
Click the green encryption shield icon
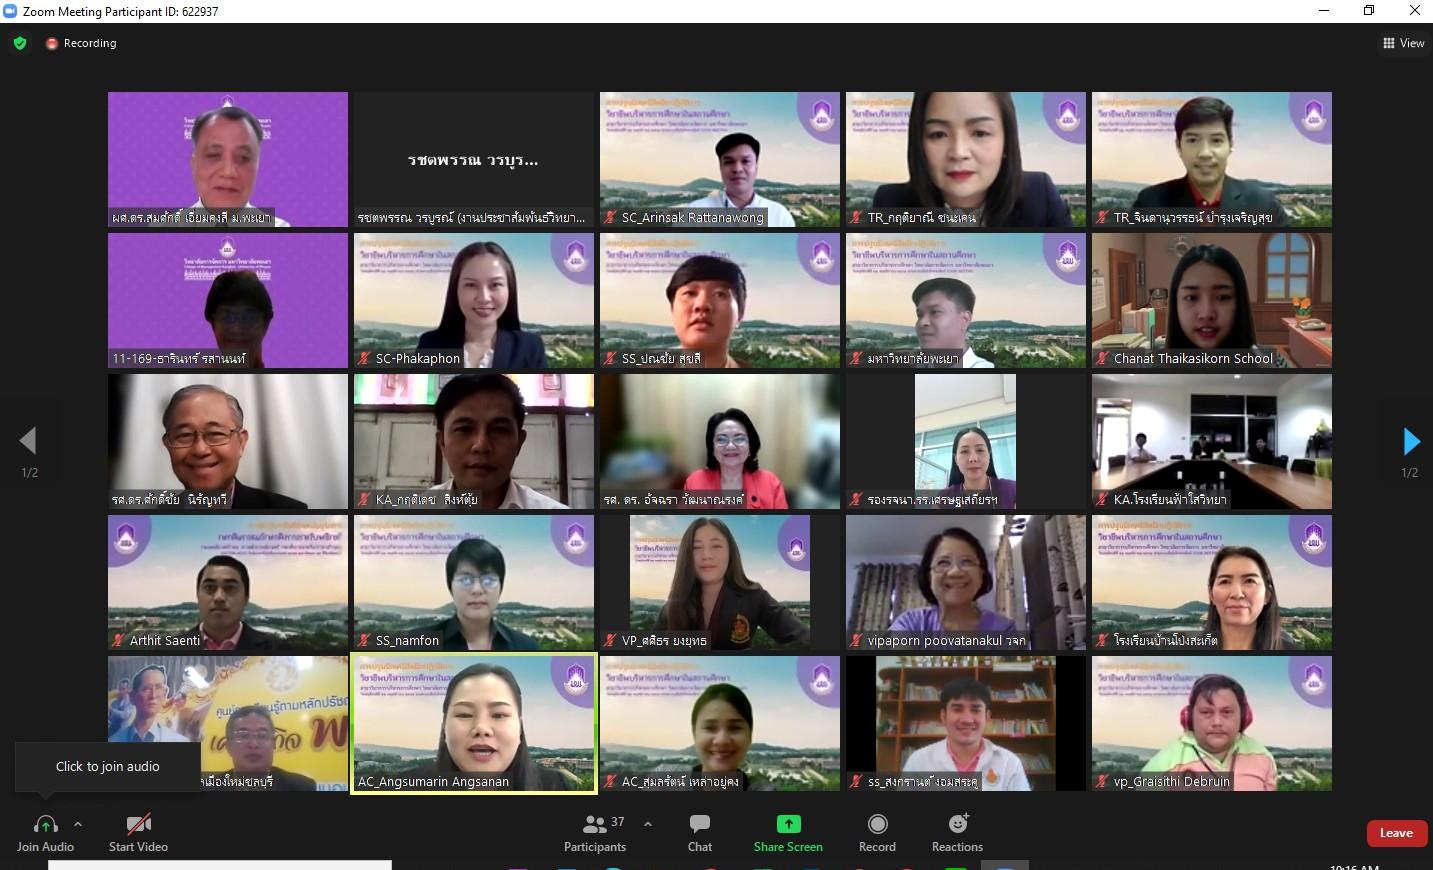[20, 43]
